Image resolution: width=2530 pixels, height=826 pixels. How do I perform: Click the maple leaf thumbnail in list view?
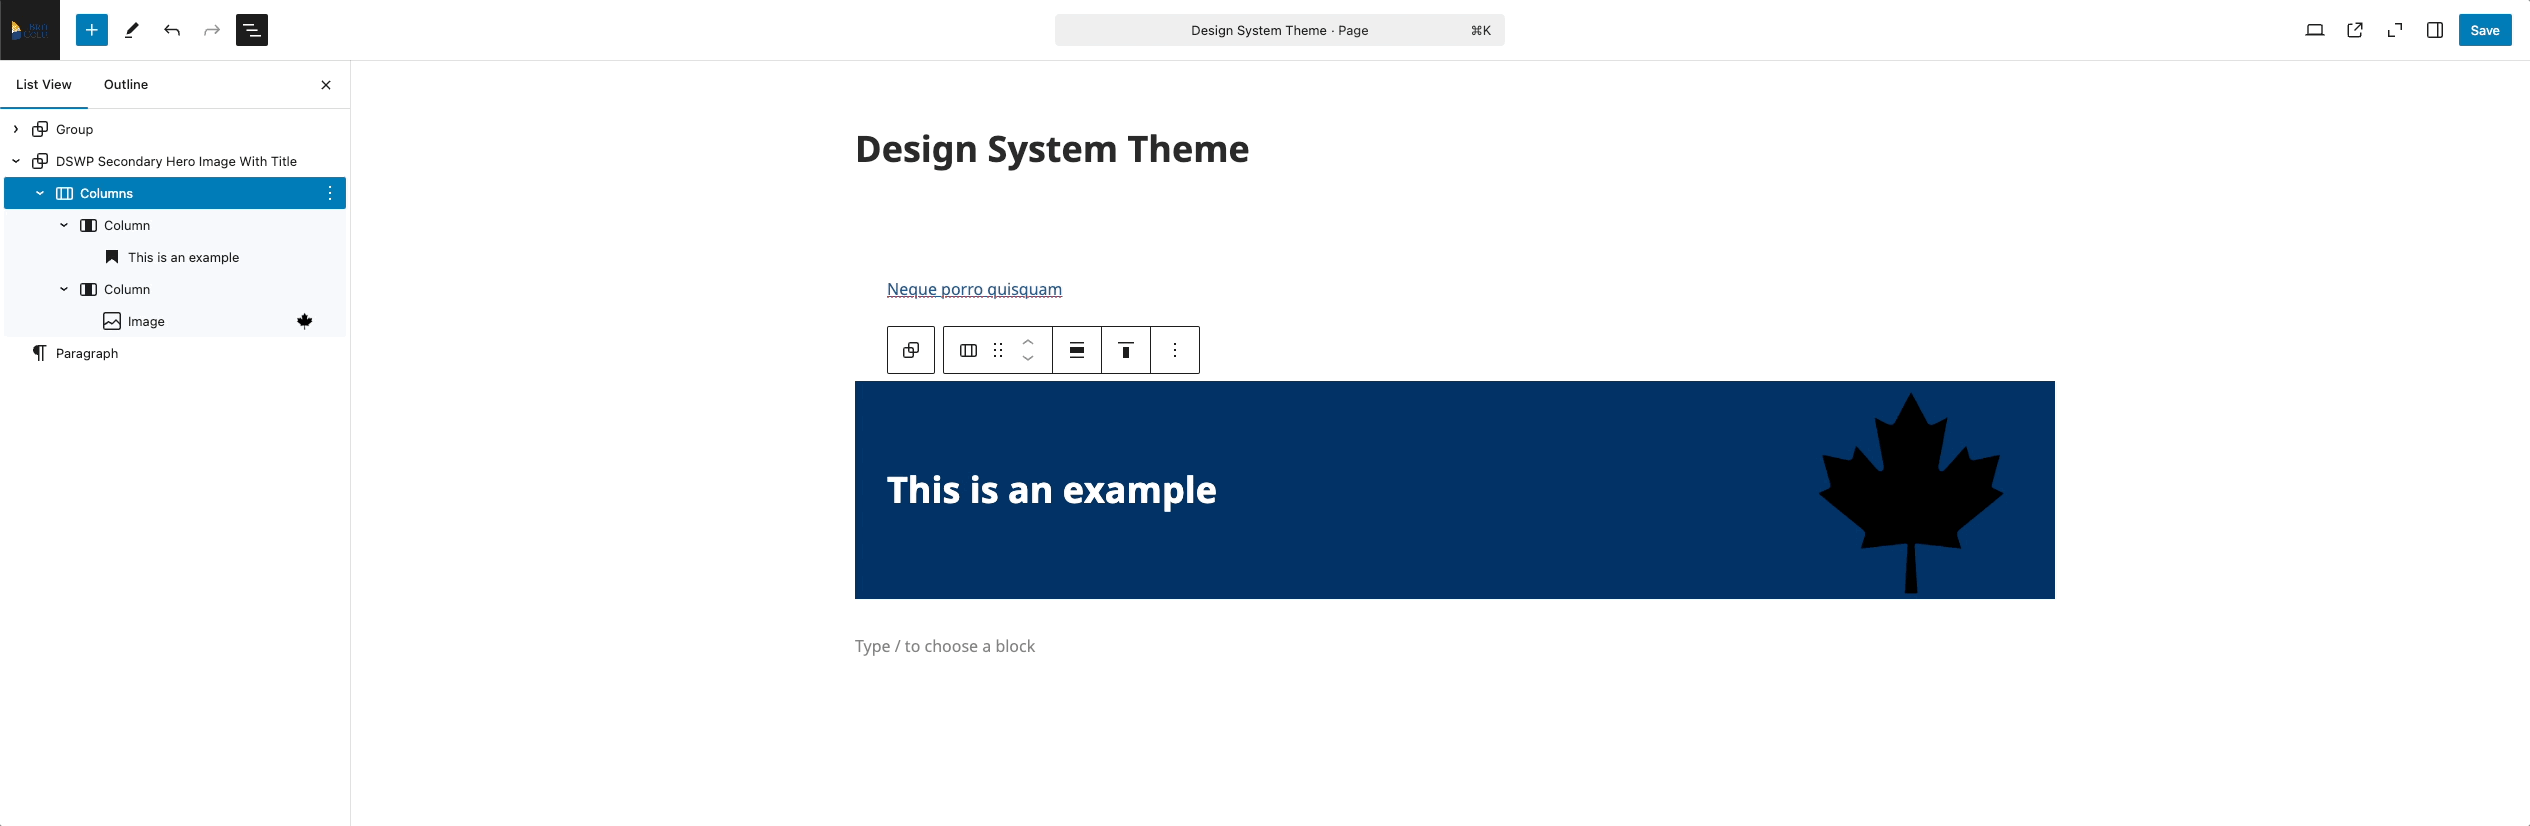(305, 321)
